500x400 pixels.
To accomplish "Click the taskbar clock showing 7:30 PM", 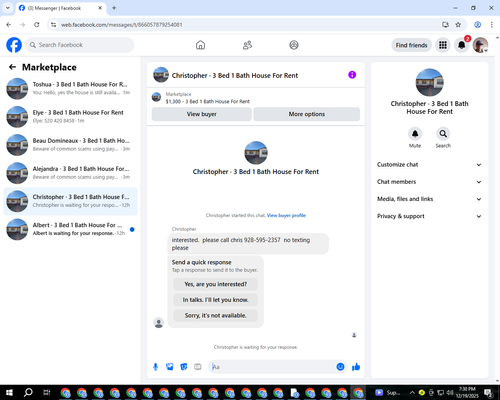I will coord(467,392).
